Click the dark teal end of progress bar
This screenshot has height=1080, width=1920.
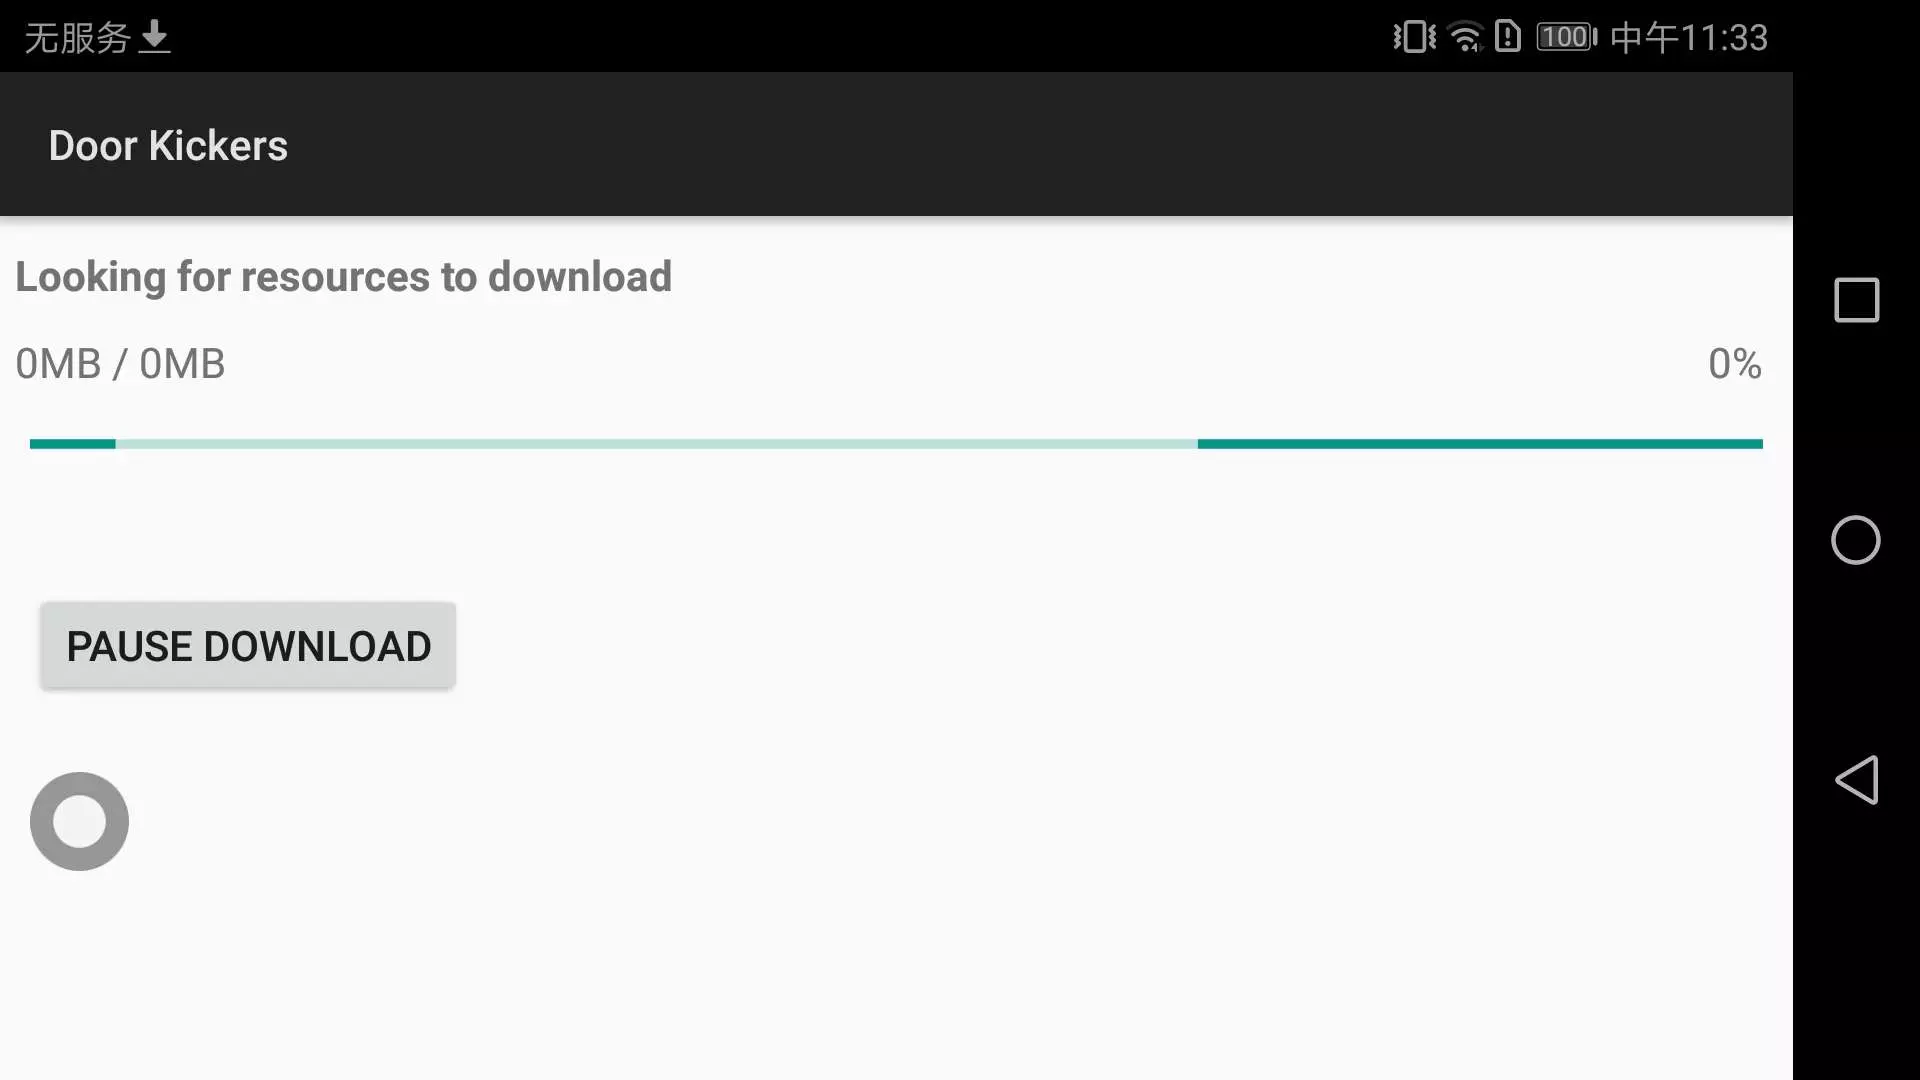coord(1480,444)
